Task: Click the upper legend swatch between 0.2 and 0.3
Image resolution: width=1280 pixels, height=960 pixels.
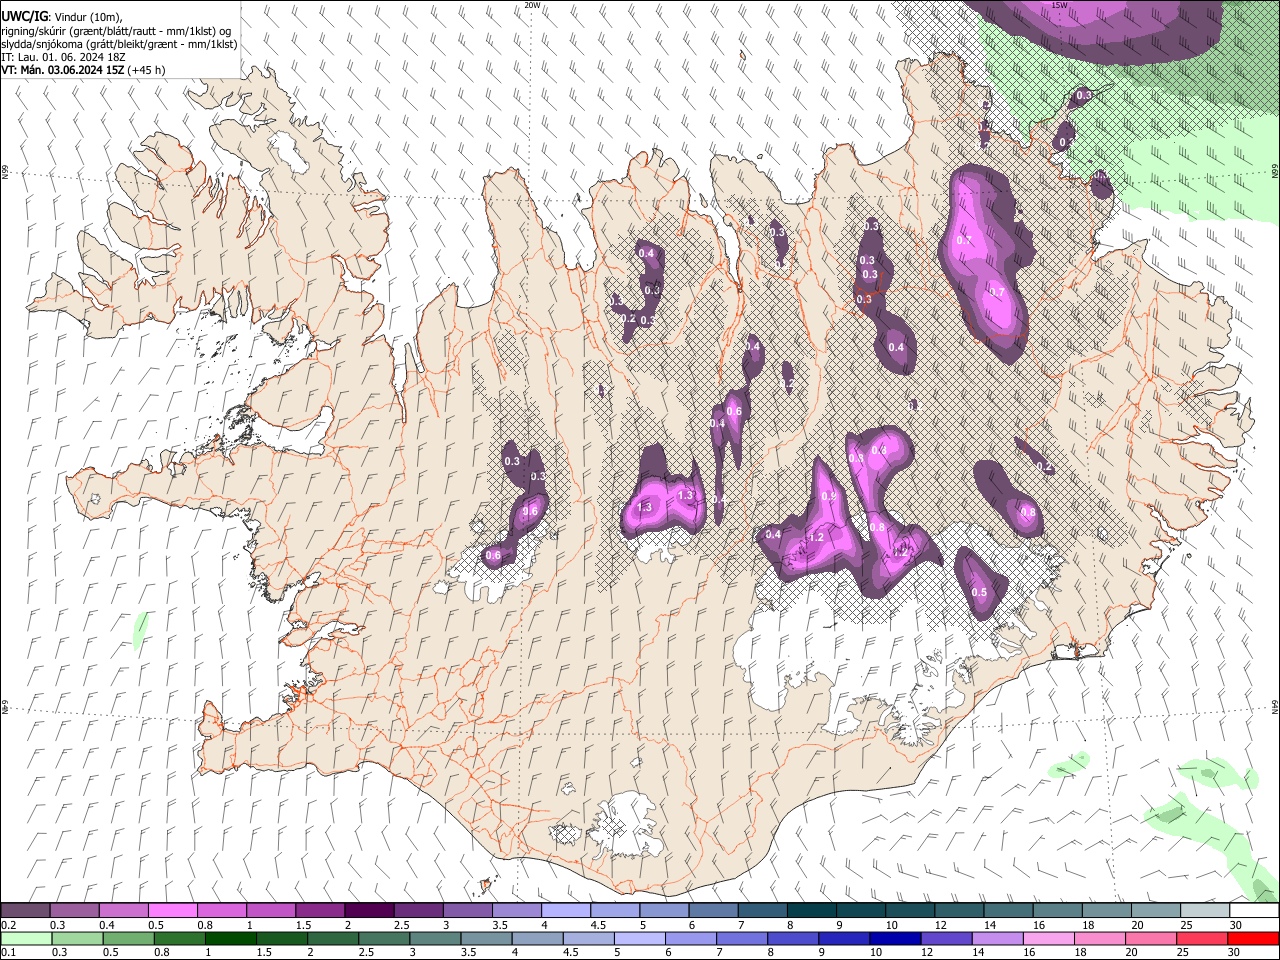Action: pos(26,910)
